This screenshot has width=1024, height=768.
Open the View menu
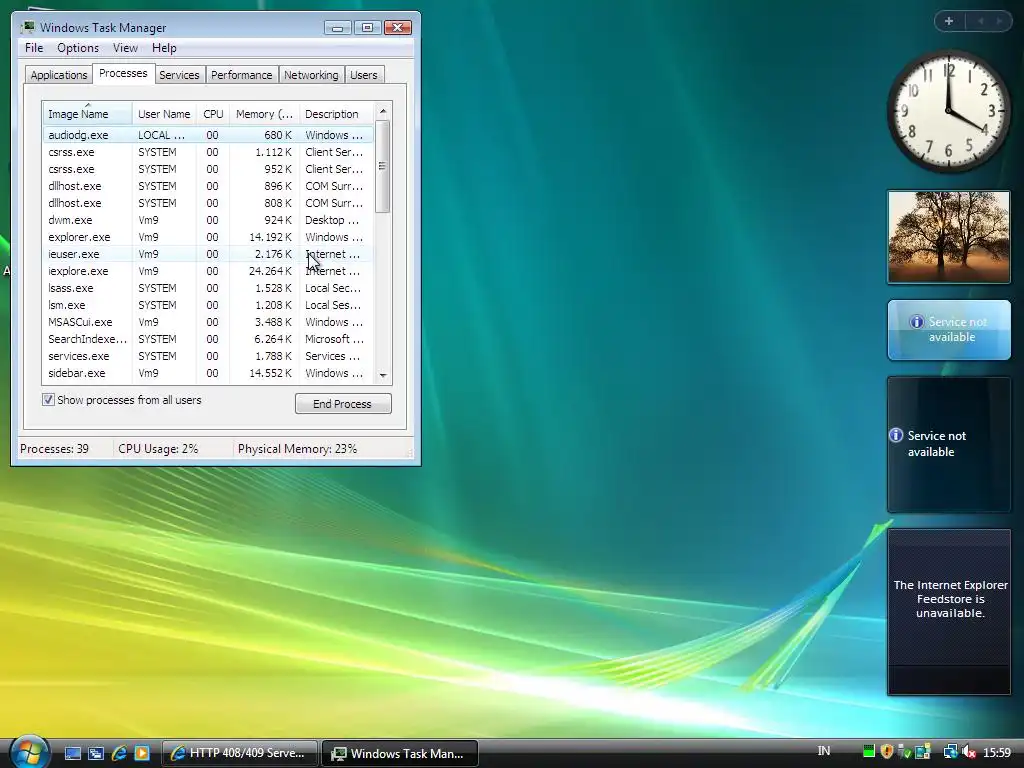(125, 48)
